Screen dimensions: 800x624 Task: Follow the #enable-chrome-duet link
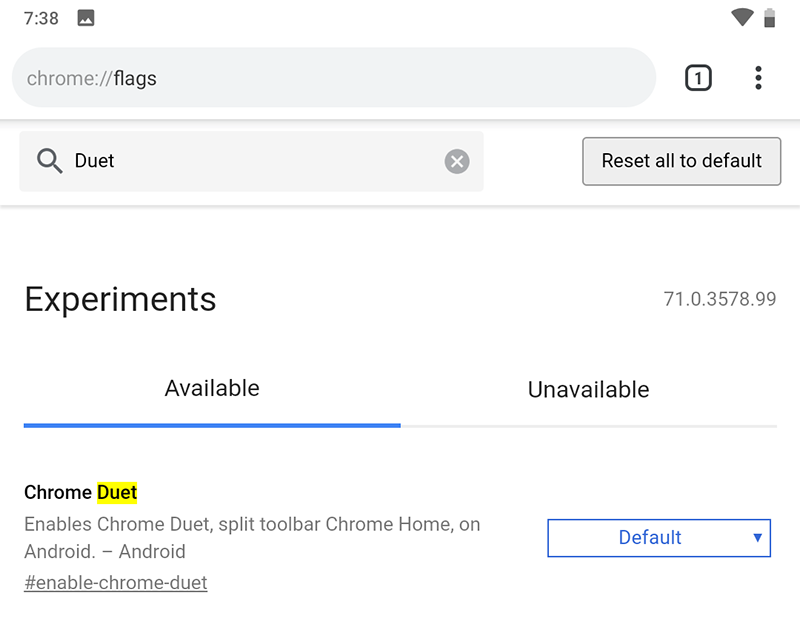point(116,583)
